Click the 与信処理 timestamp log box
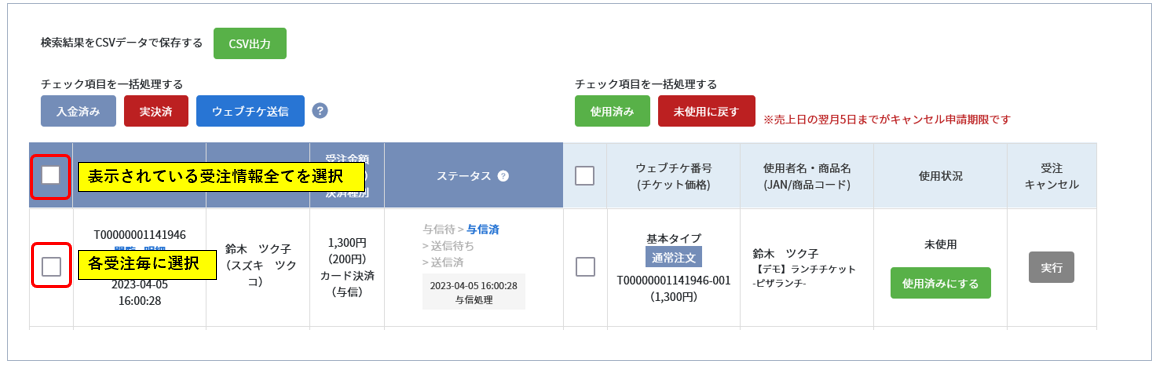This screenshot has height=365, width=1157. (x=474, y=292)
